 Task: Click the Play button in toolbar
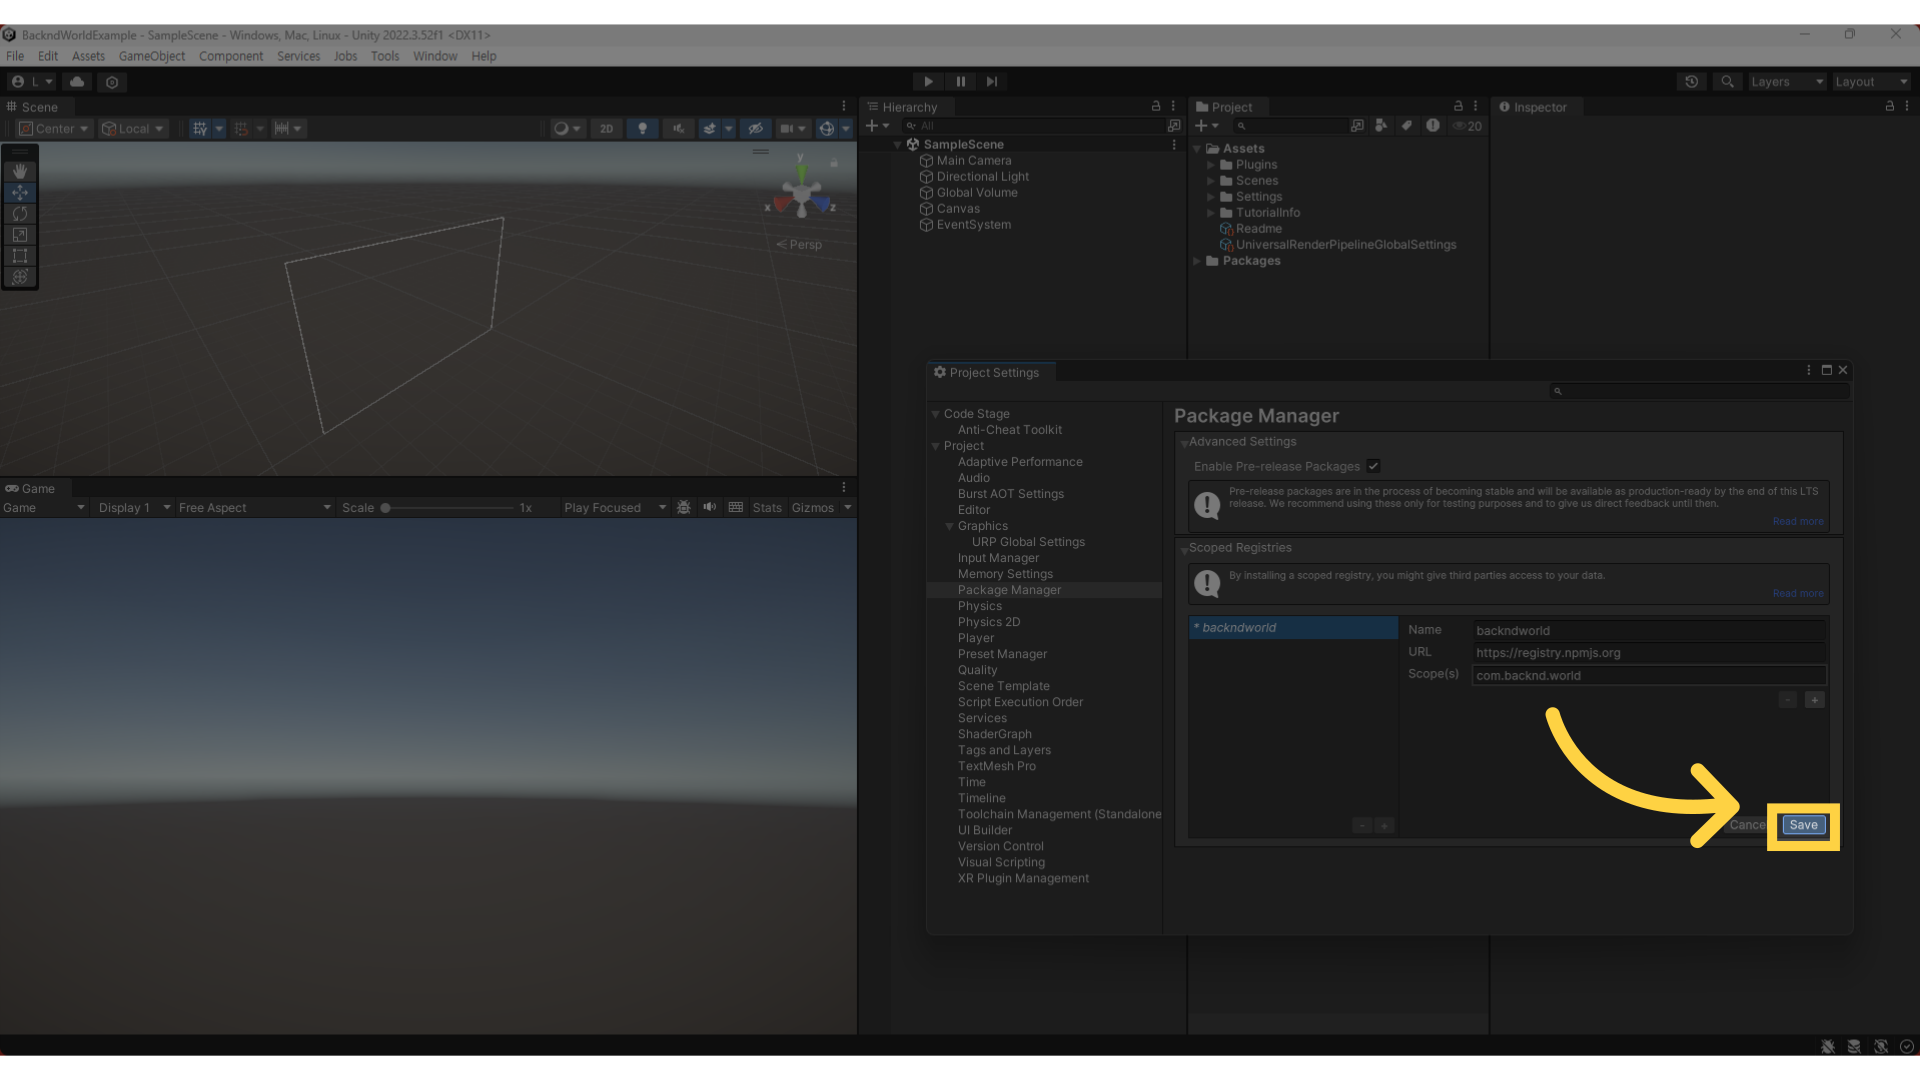click(928, 82)
